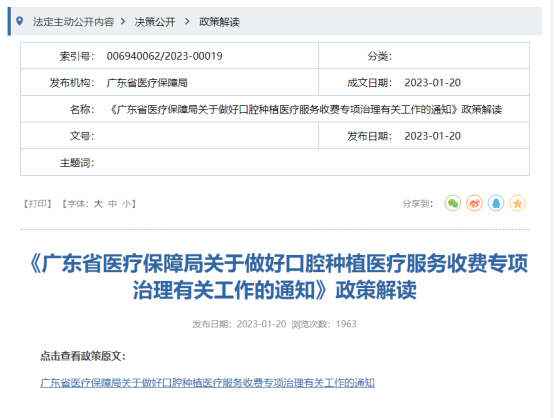Click the 打印 print button
Viewport: 554px width, 418px height.
(37, 204)
